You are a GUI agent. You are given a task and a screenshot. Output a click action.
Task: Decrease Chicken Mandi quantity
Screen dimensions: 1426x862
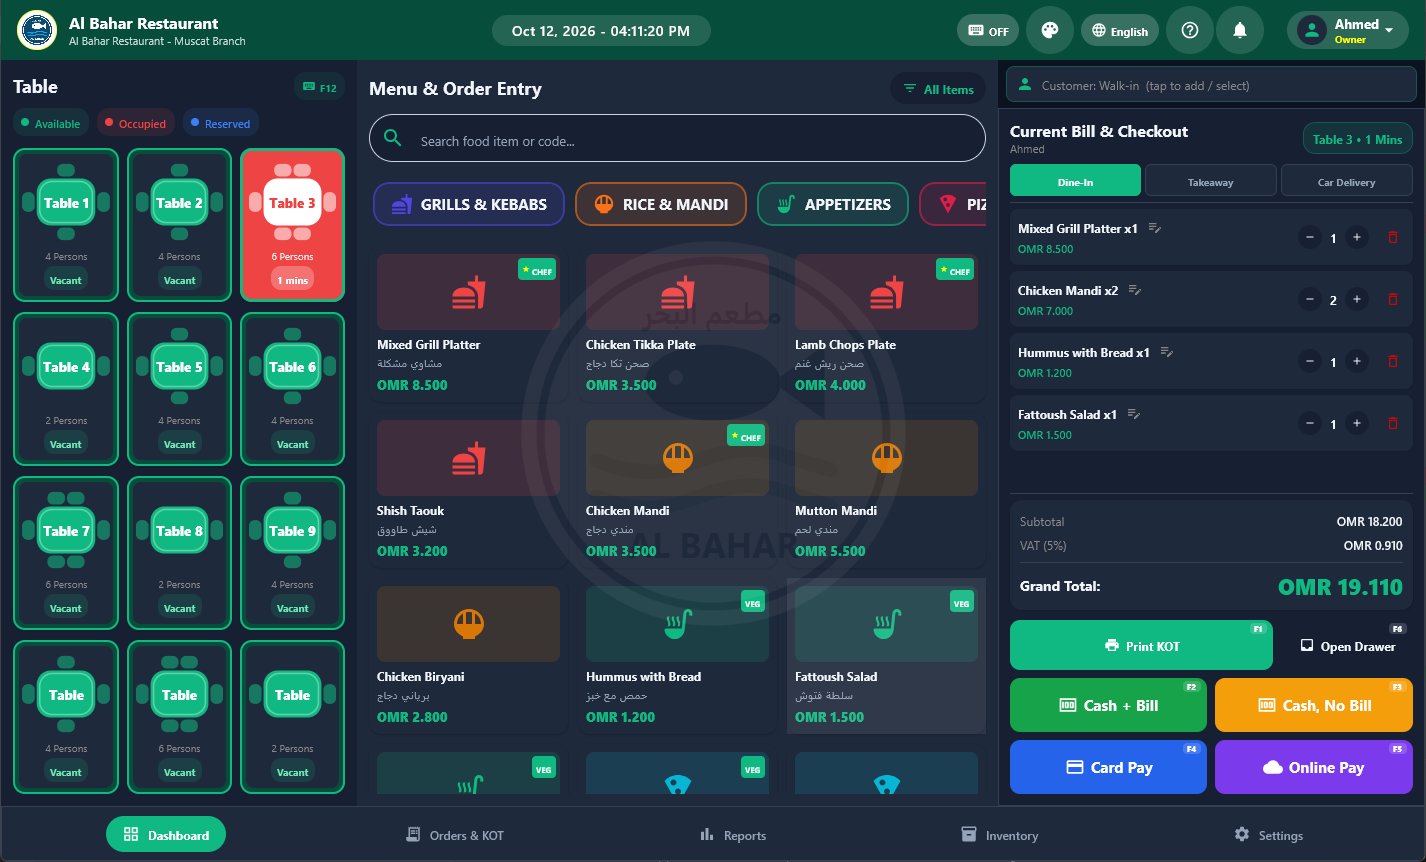[1310, 300]
